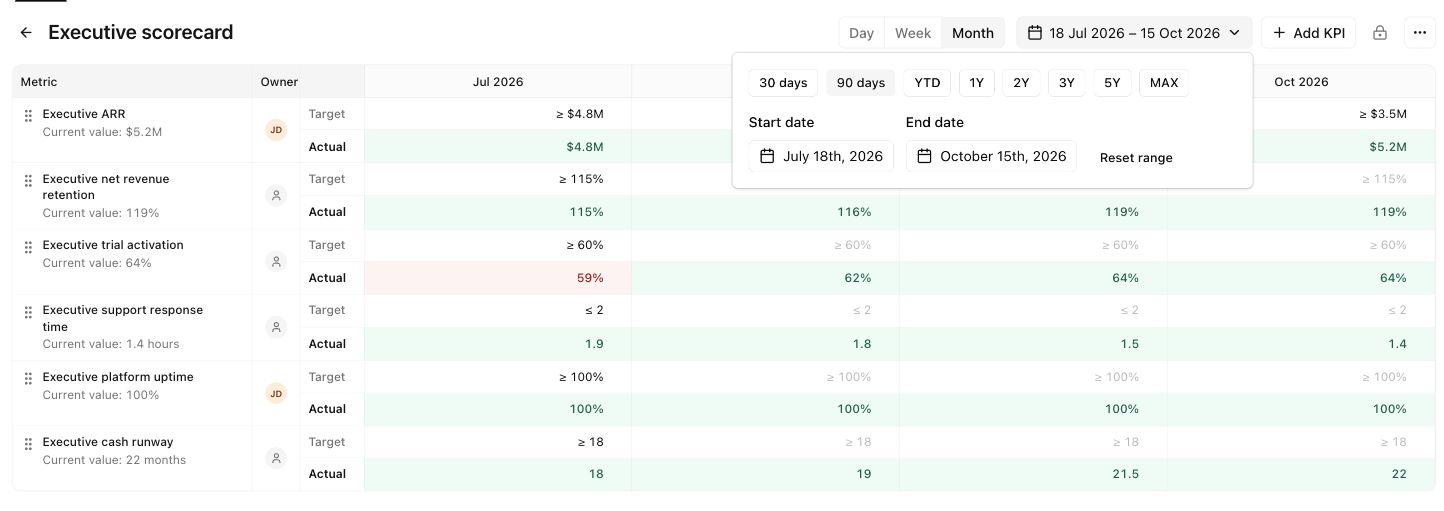Viewport: 1444px width, 511px height.
Task: Click the ≥ 18 Jul 2026 cash runway target cell
Action: click(x=498, y=442)
